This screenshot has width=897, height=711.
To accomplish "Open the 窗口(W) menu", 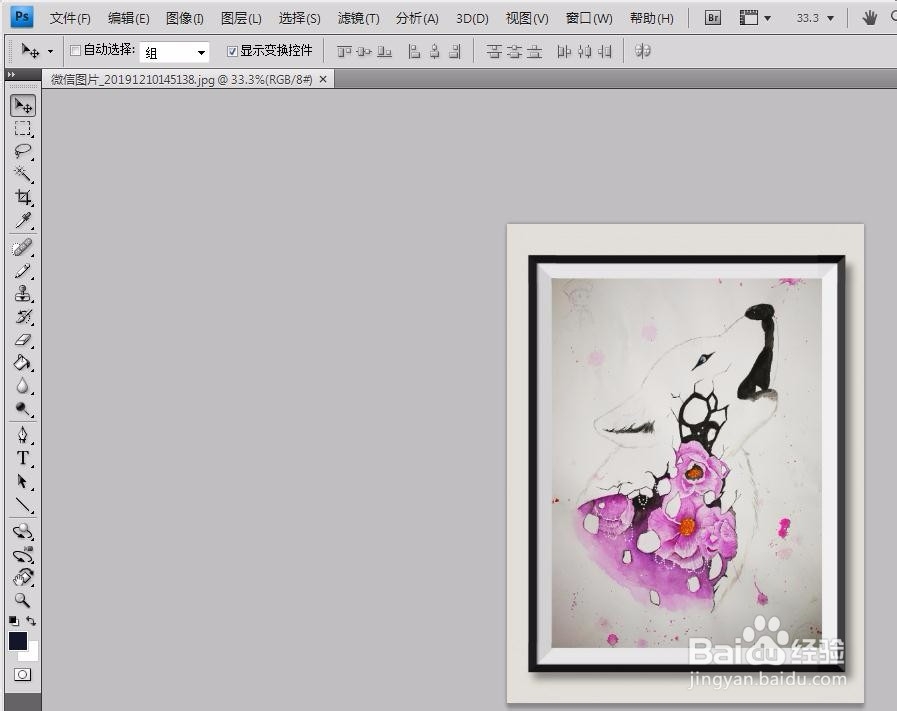I will coord(589,18).
